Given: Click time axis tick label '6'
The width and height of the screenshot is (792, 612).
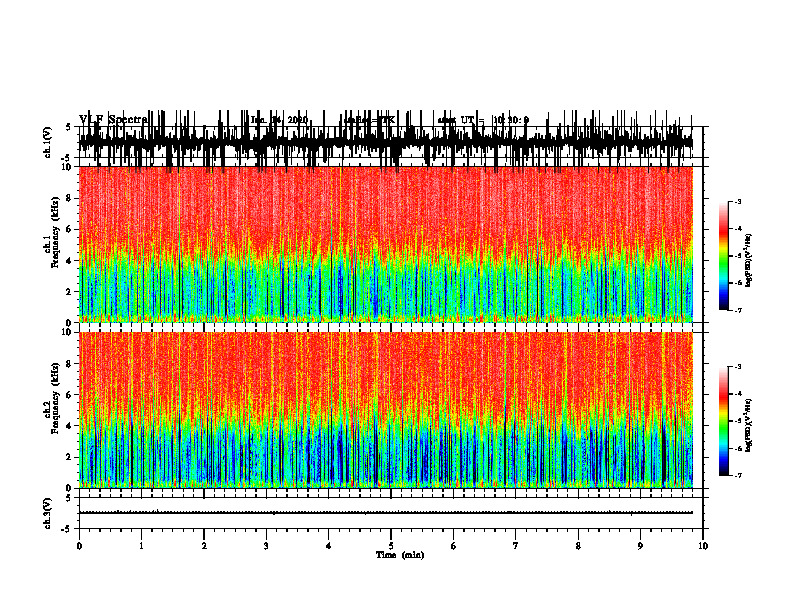Looking at the screenshot, I should tap(454, 546).
